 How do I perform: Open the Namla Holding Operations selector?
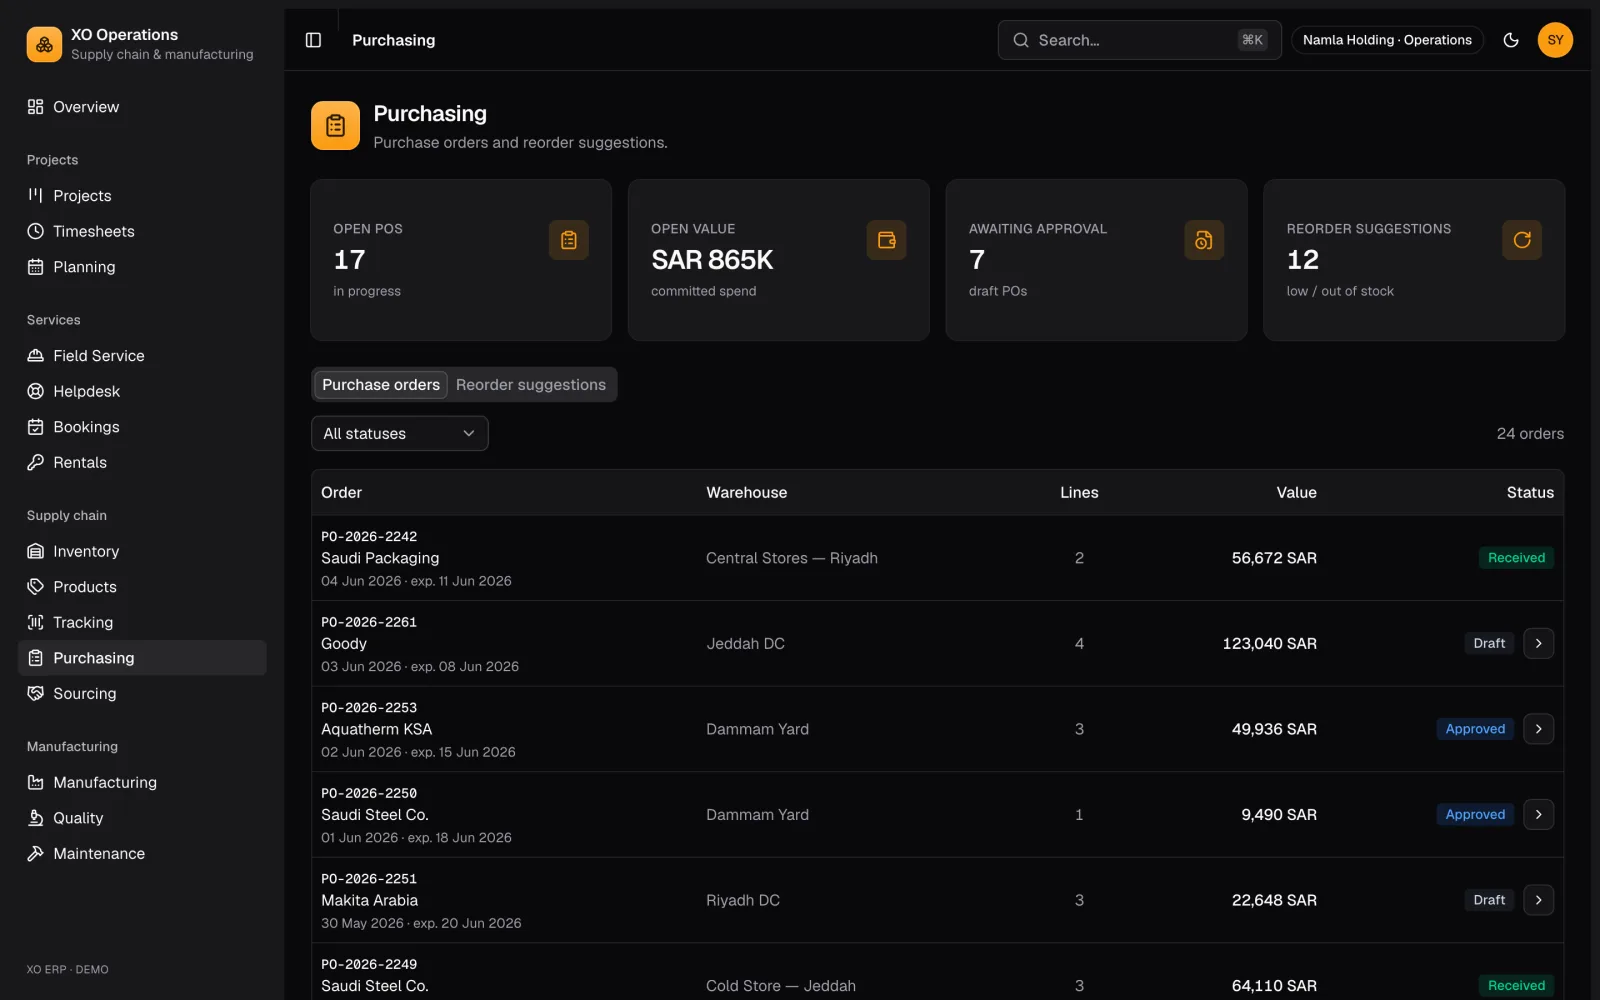(x=1387, y=40)
